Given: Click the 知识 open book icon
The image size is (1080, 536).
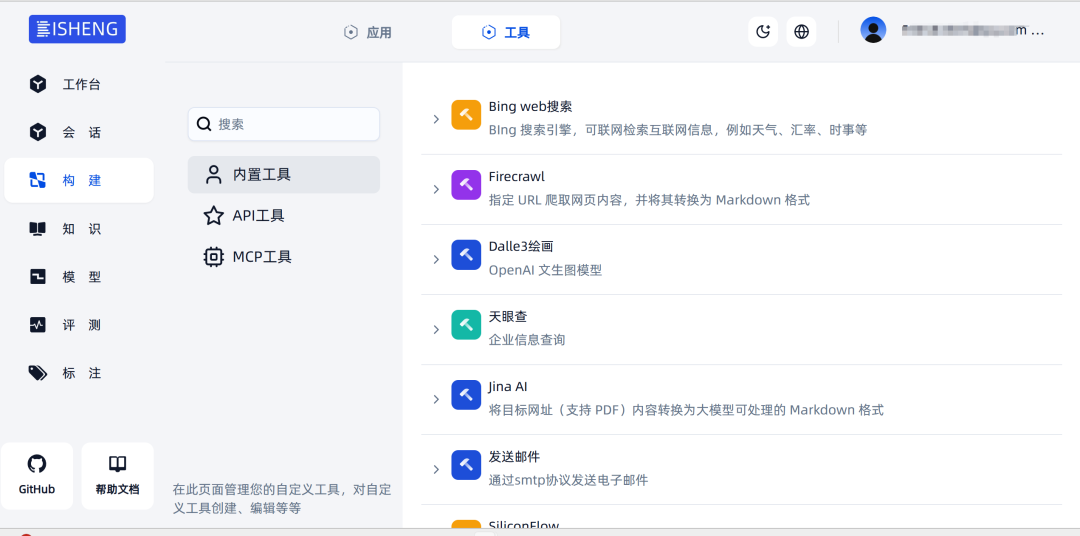Looking at the screenshot, I should 38,229.
